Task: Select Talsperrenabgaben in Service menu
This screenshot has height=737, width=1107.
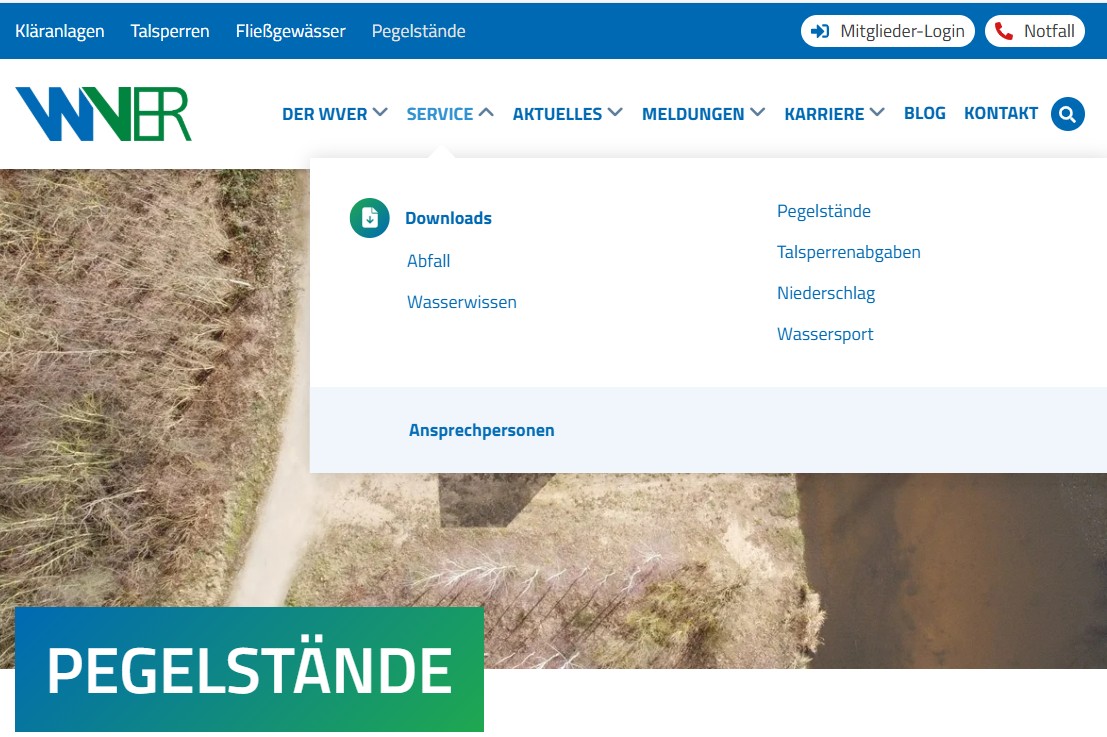Action: [x=848, y=252]
